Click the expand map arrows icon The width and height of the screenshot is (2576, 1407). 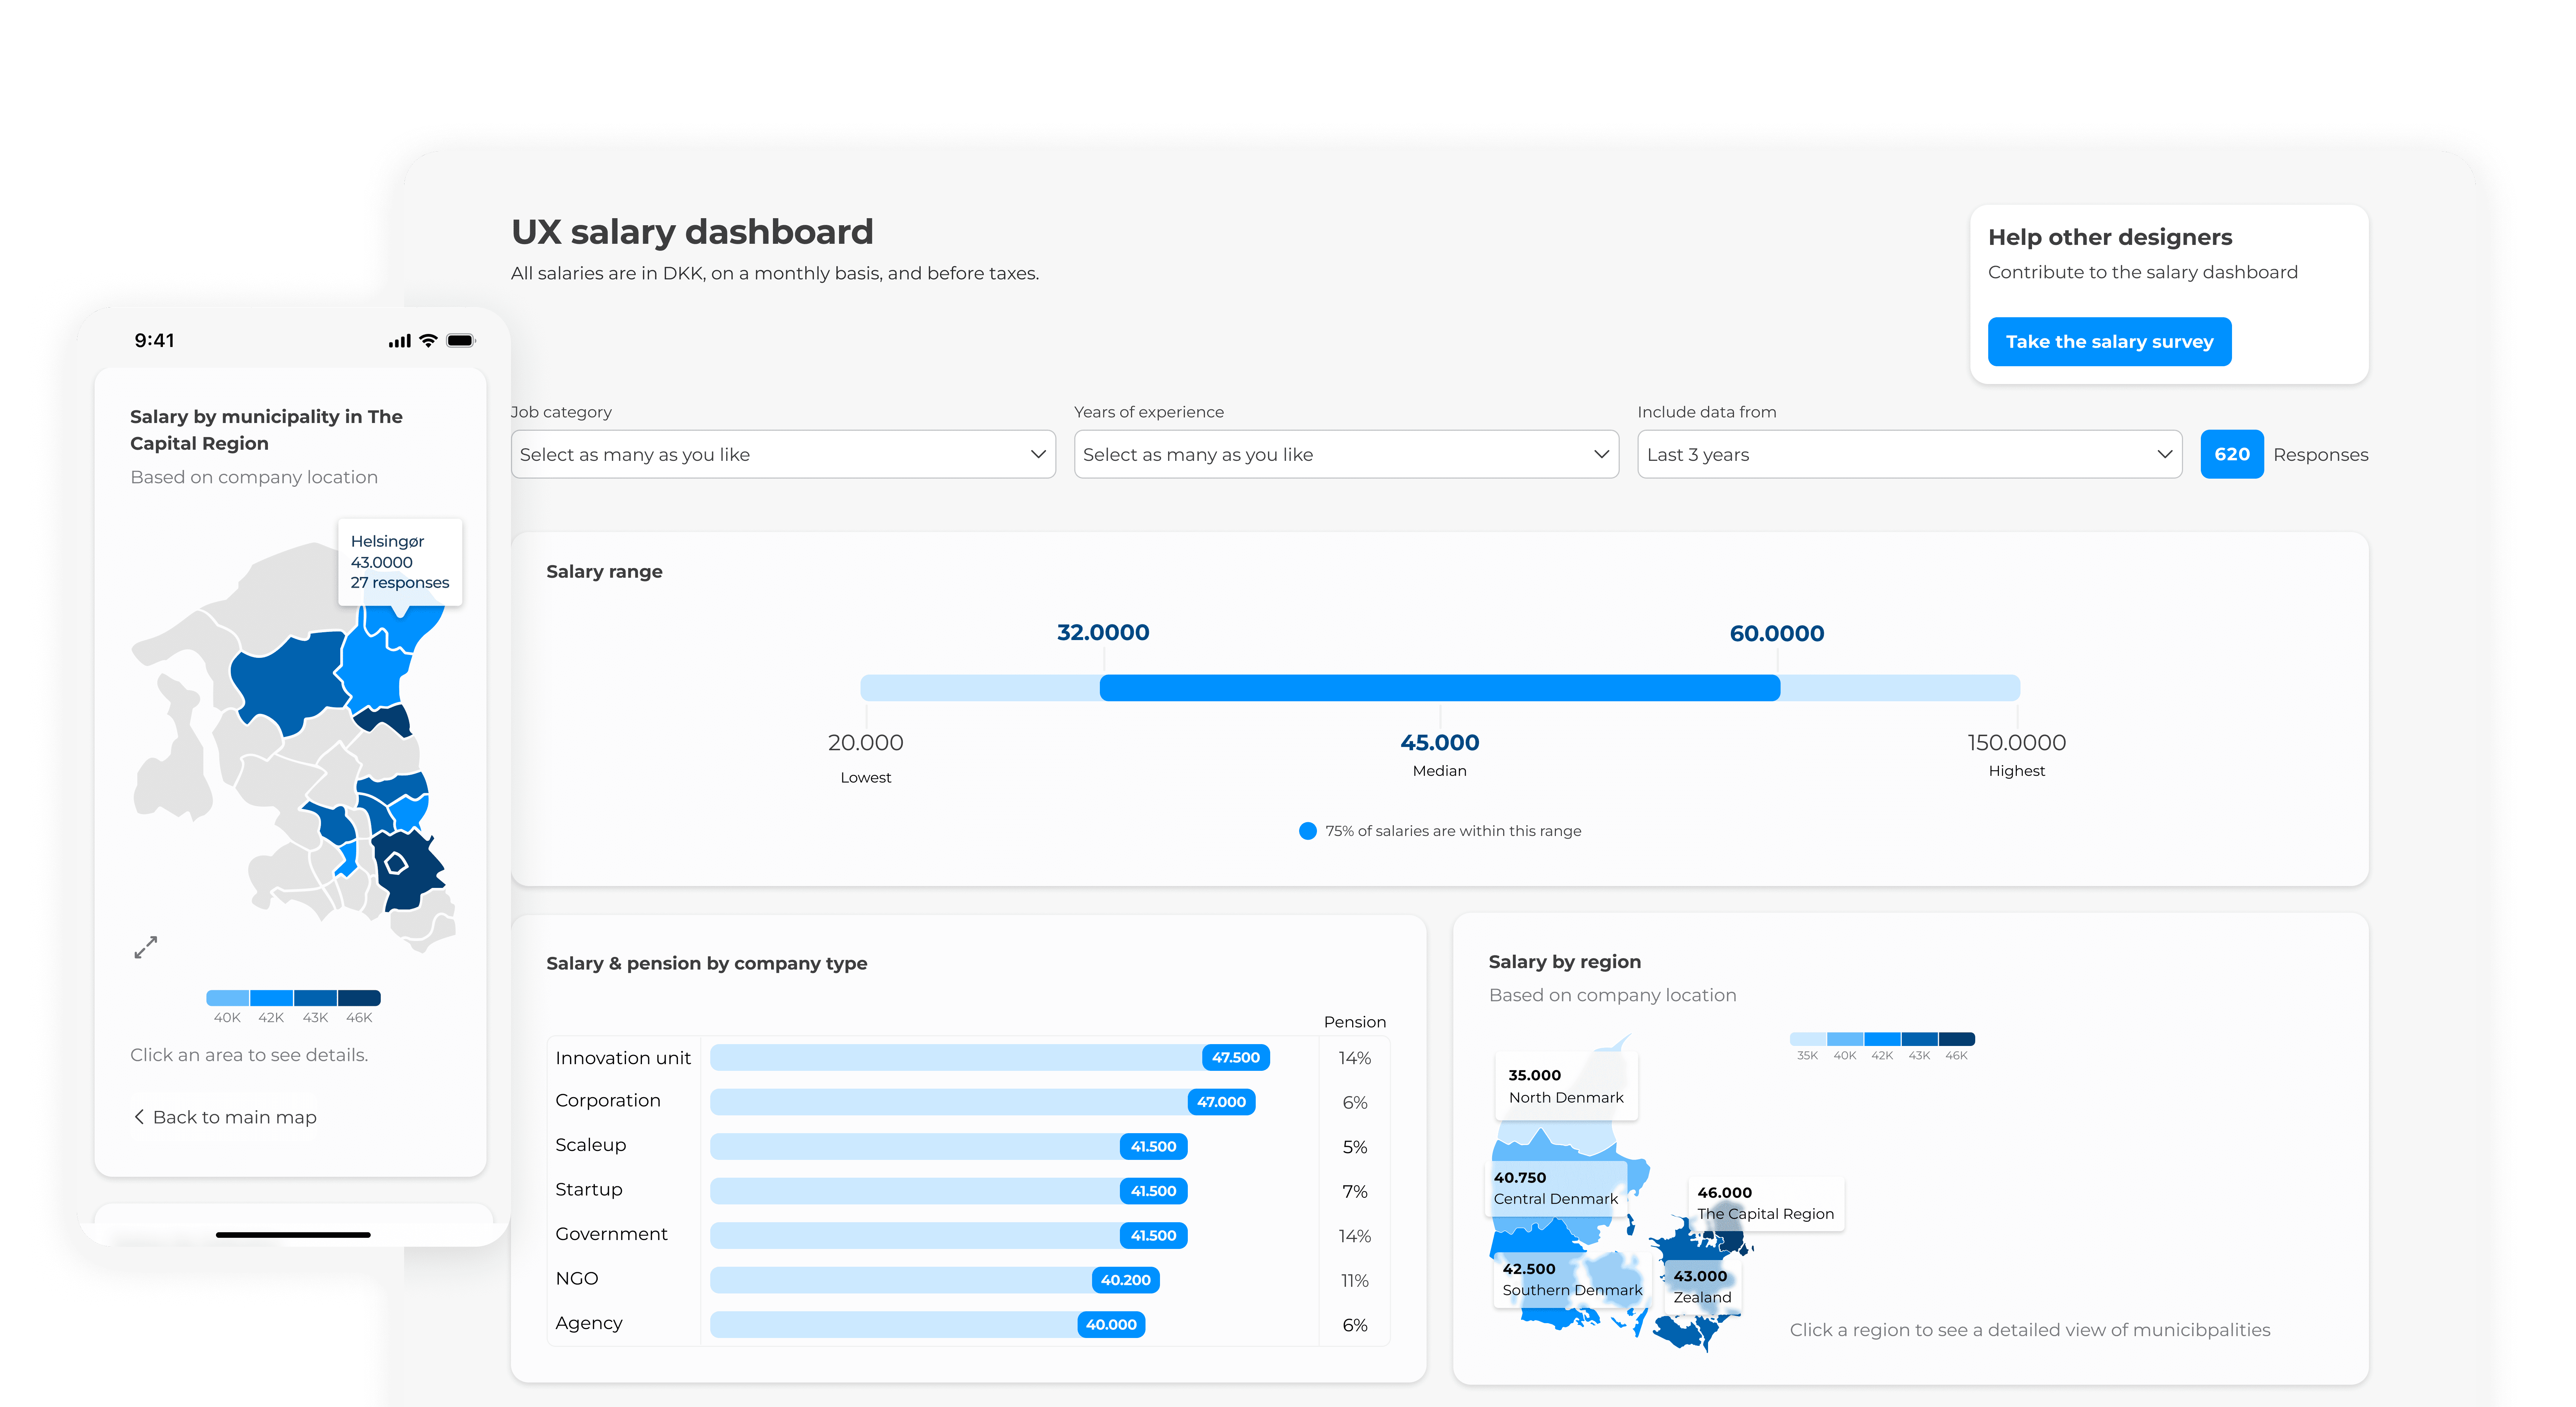coord(146,947)
